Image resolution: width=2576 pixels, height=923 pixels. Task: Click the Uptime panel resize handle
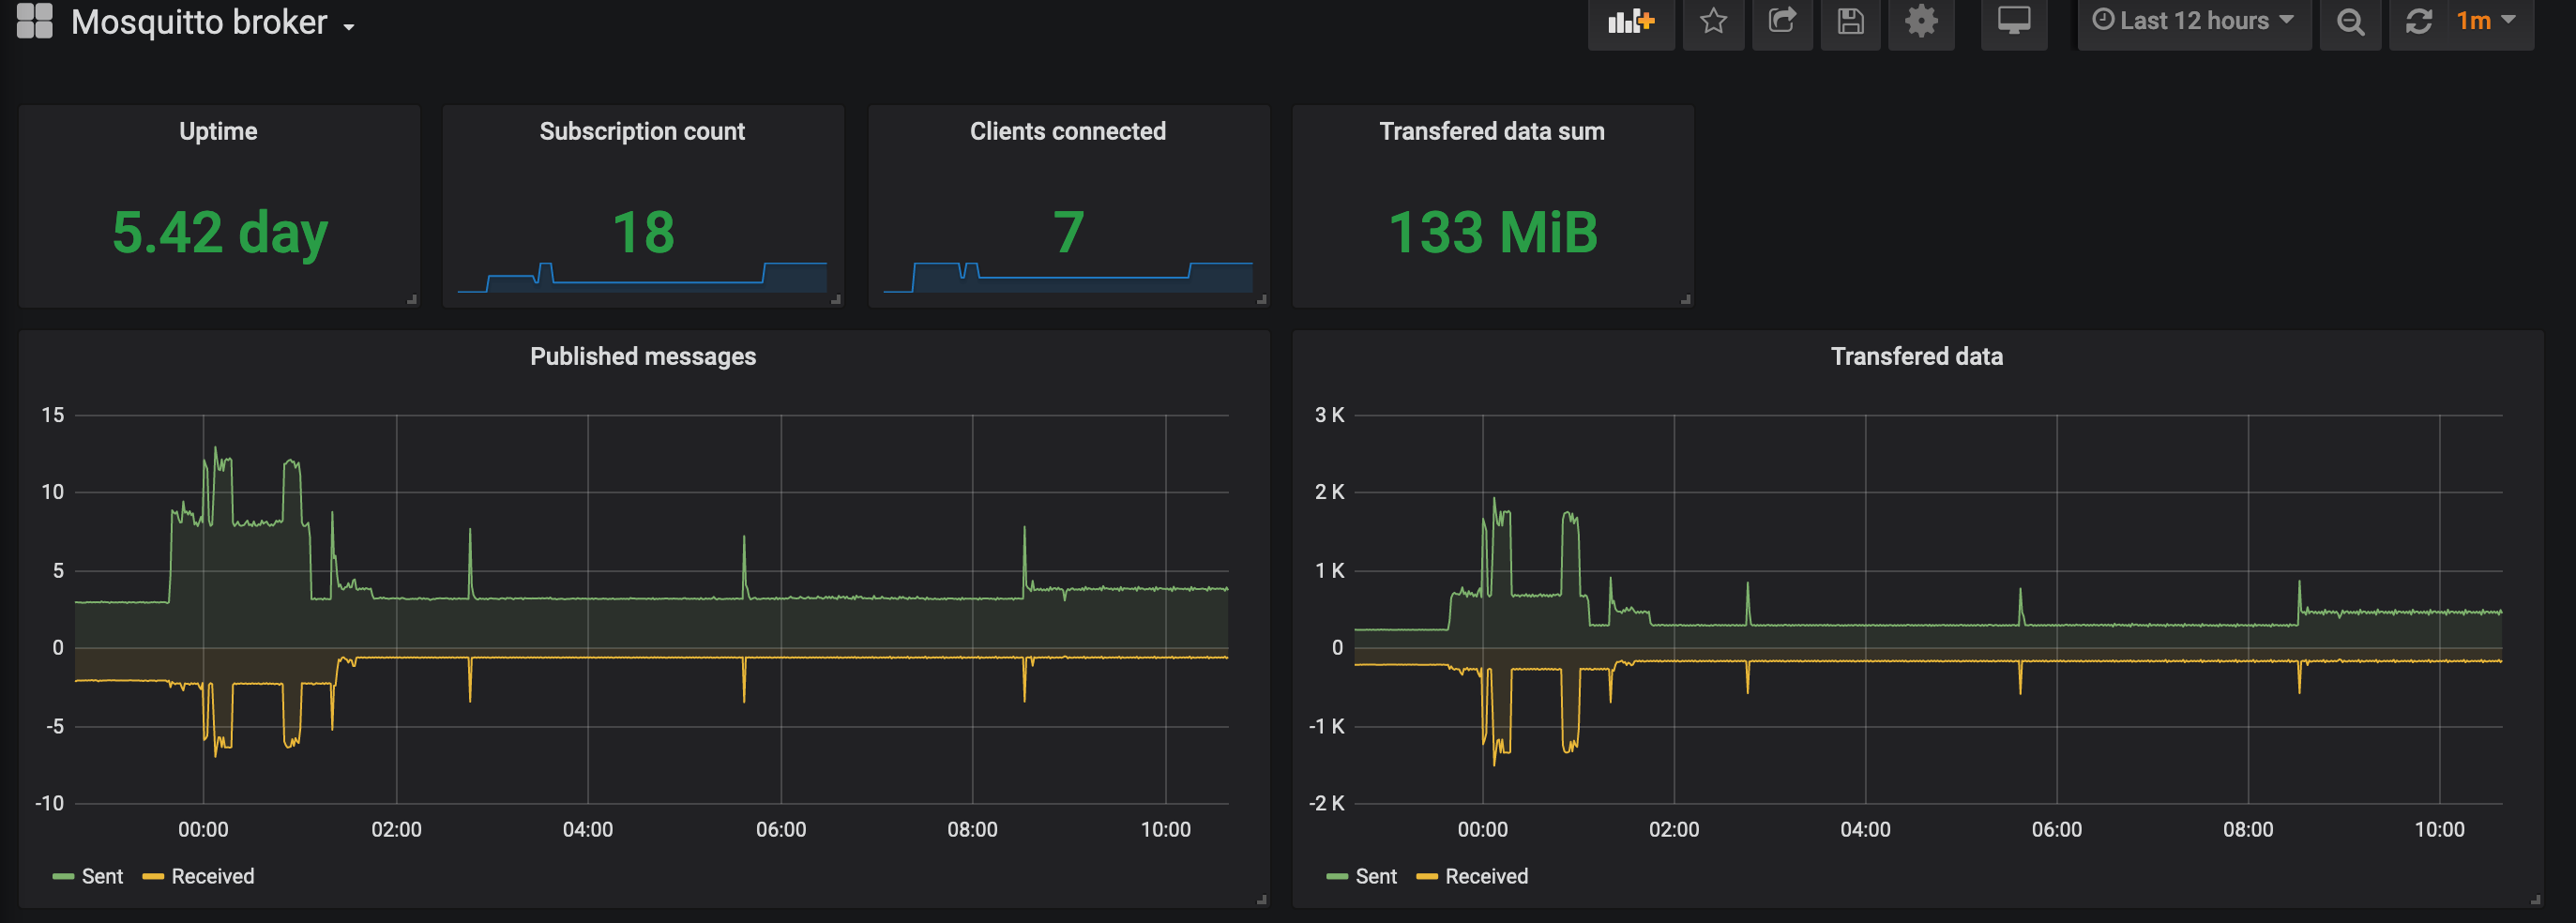(x=412, y=299)
